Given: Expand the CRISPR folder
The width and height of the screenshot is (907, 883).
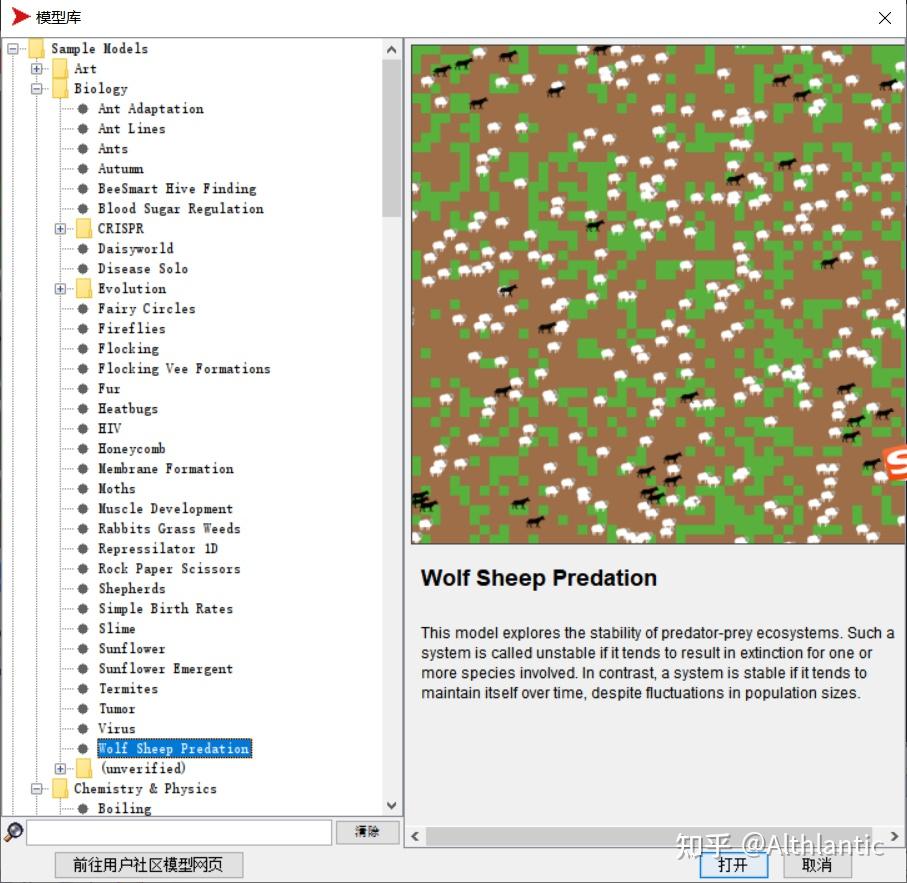Looking at the screenshot, I should 60,228.
